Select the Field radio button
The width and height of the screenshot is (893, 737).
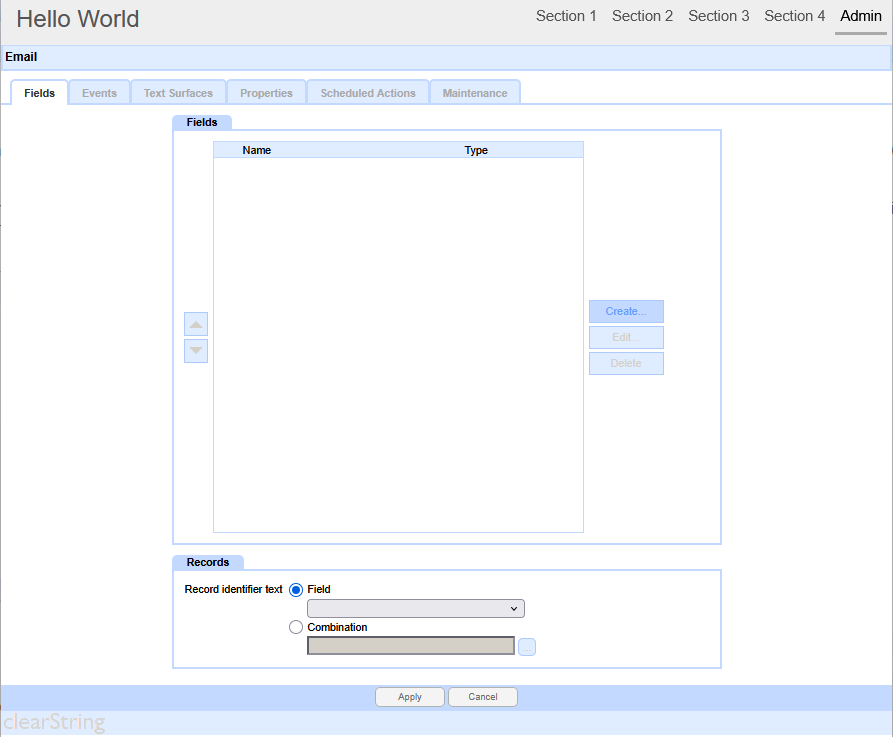(296, 590)
